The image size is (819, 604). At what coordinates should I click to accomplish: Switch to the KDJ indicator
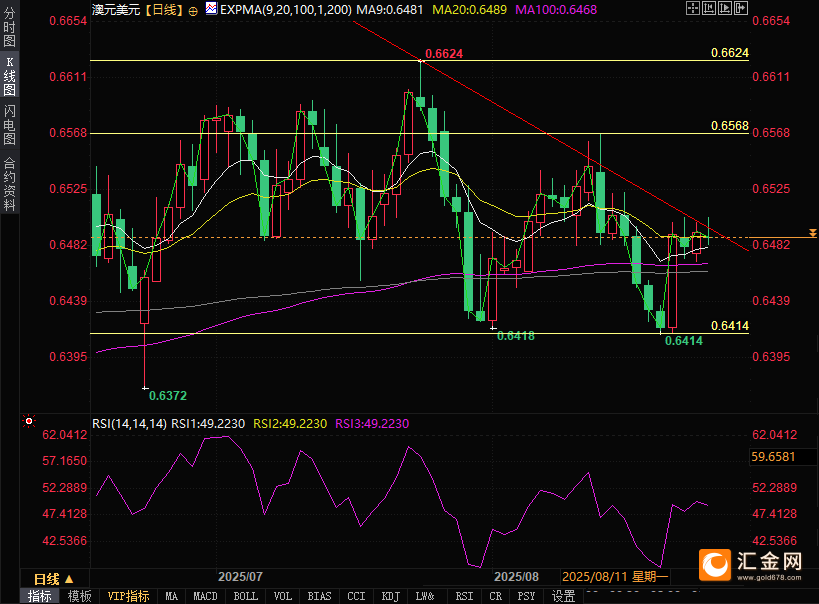click(x=387, y=596)
